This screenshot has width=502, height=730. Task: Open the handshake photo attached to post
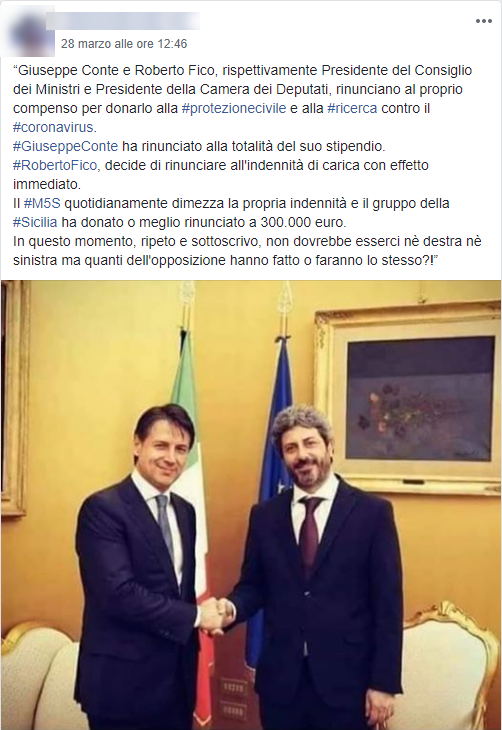pyautogui.click(x=251, y=505)
